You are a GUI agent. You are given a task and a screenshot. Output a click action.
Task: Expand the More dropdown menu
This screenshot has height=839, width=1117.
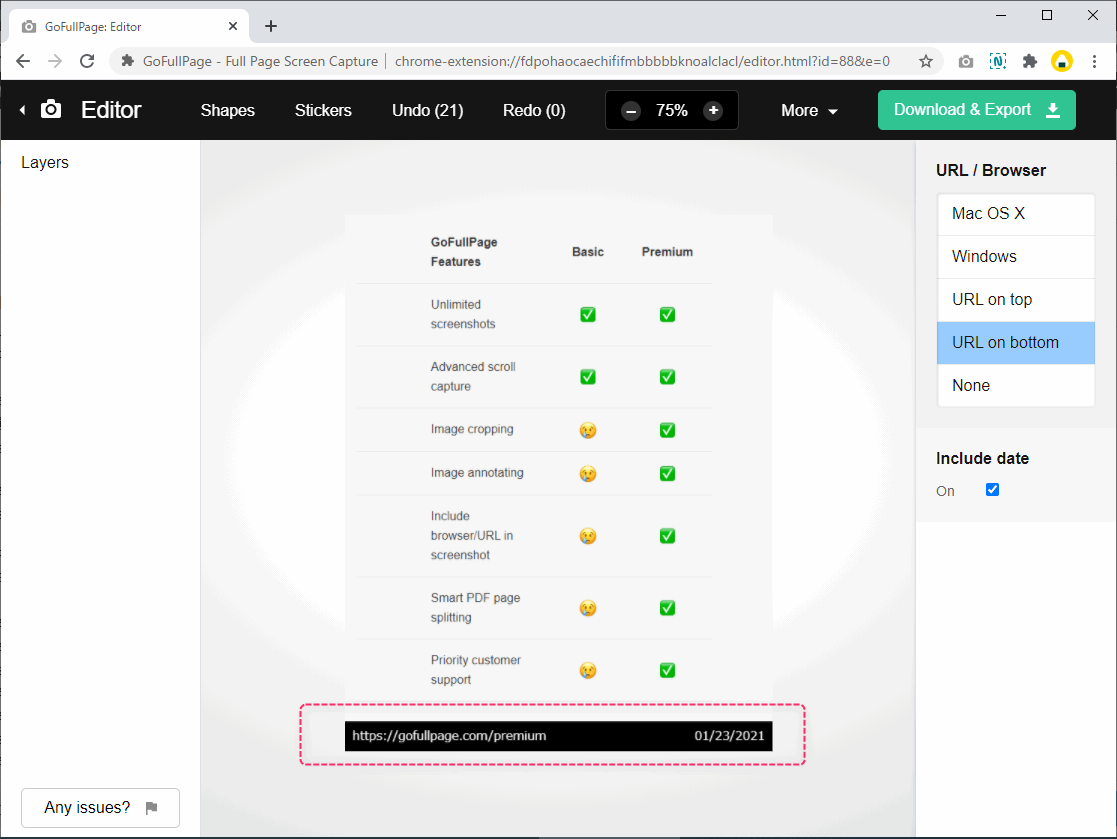809,110
